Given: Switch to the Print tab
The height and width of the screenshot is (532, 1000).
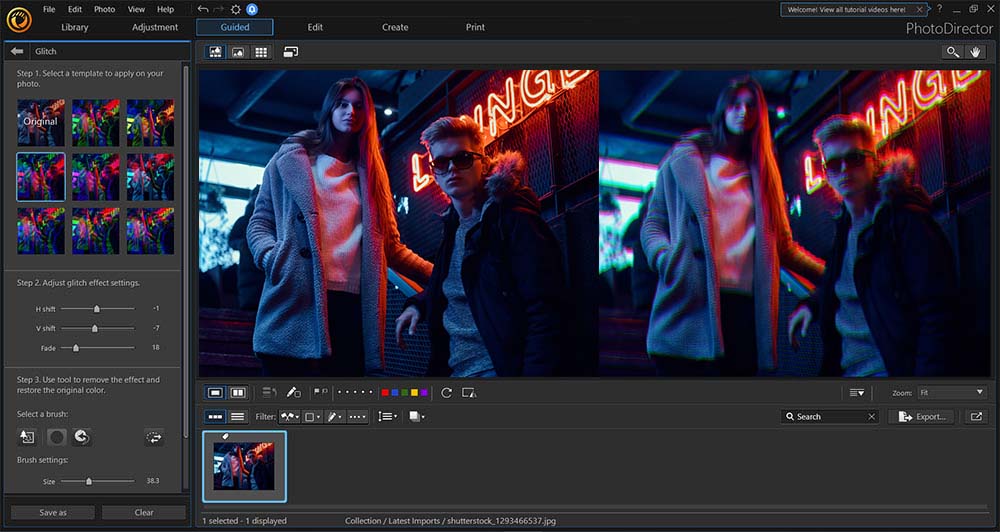Looking at the screenshot, I should pyautogui.click(x=475, y=27).
